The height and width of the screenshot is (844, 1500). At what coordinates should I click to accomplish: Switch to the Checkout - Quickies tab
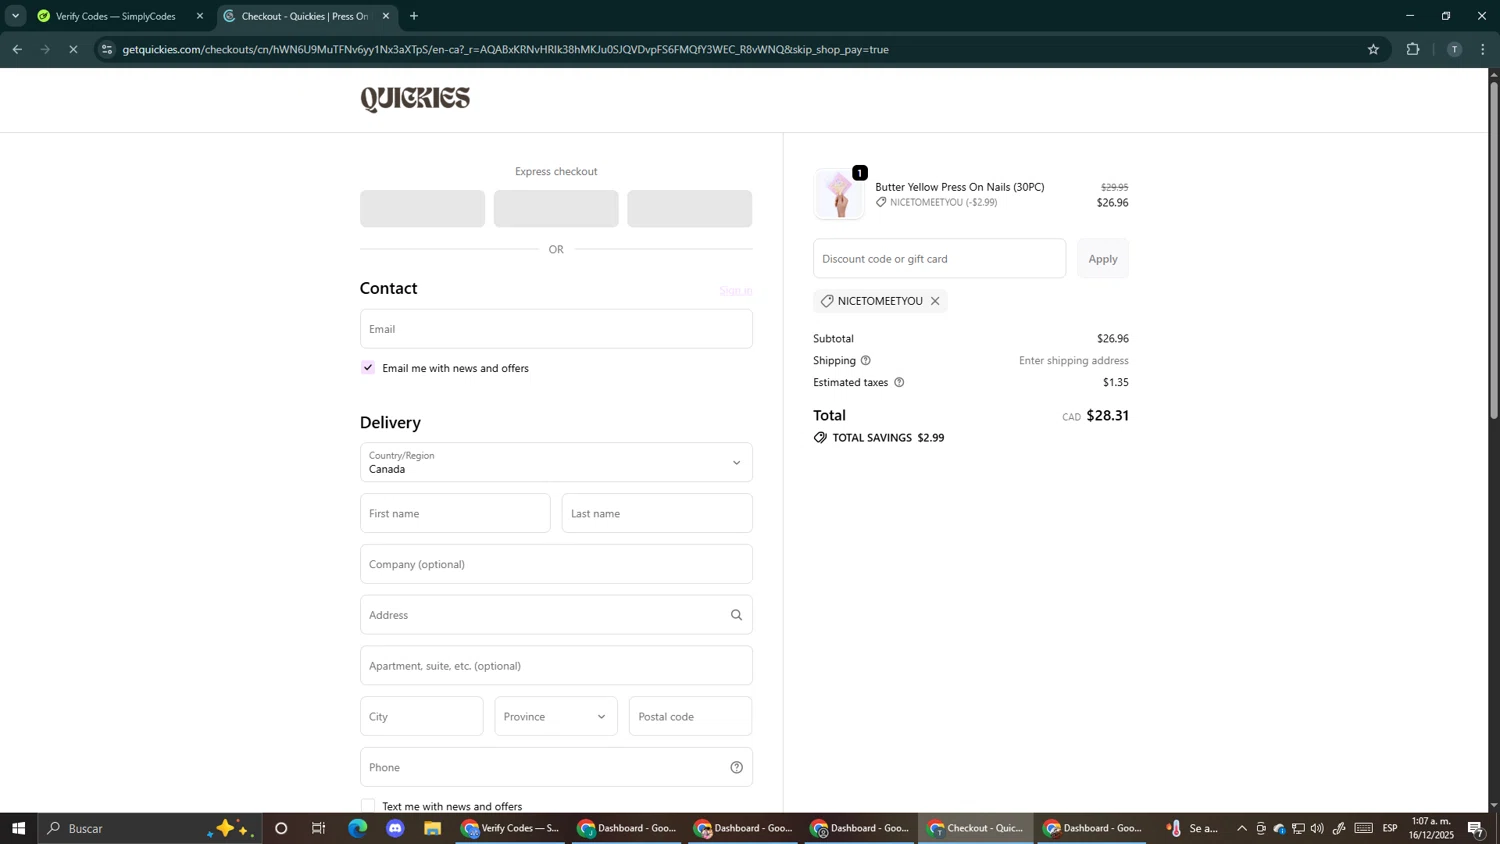click(x=305, y=16)
